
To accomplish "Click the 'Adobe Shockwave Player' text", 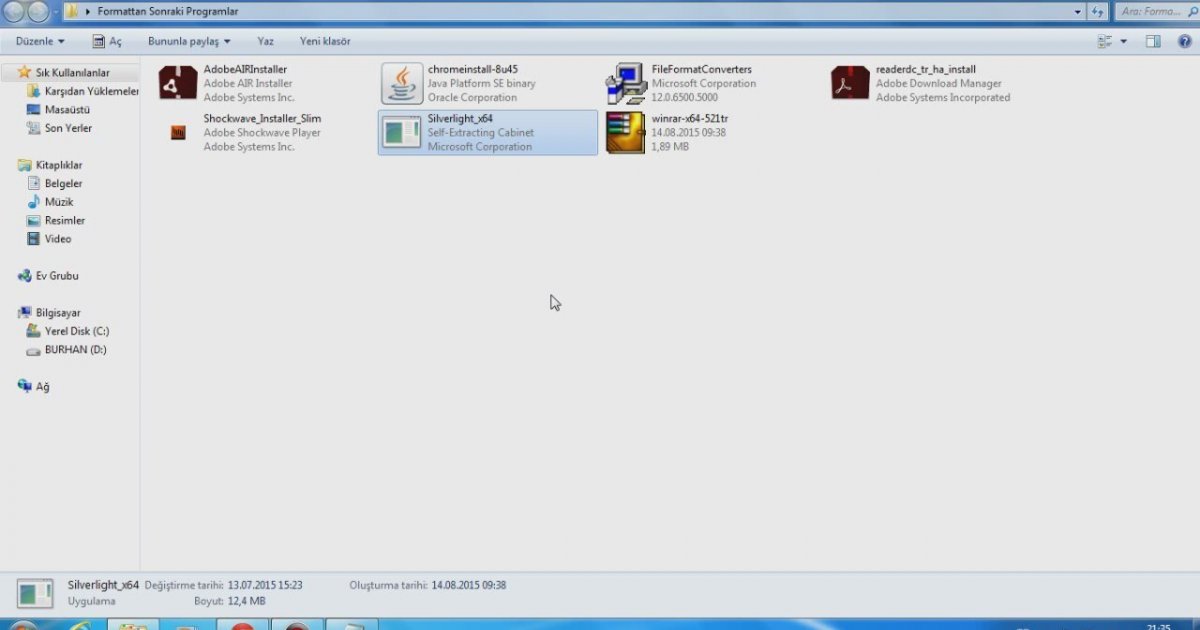I will point(262,133).
